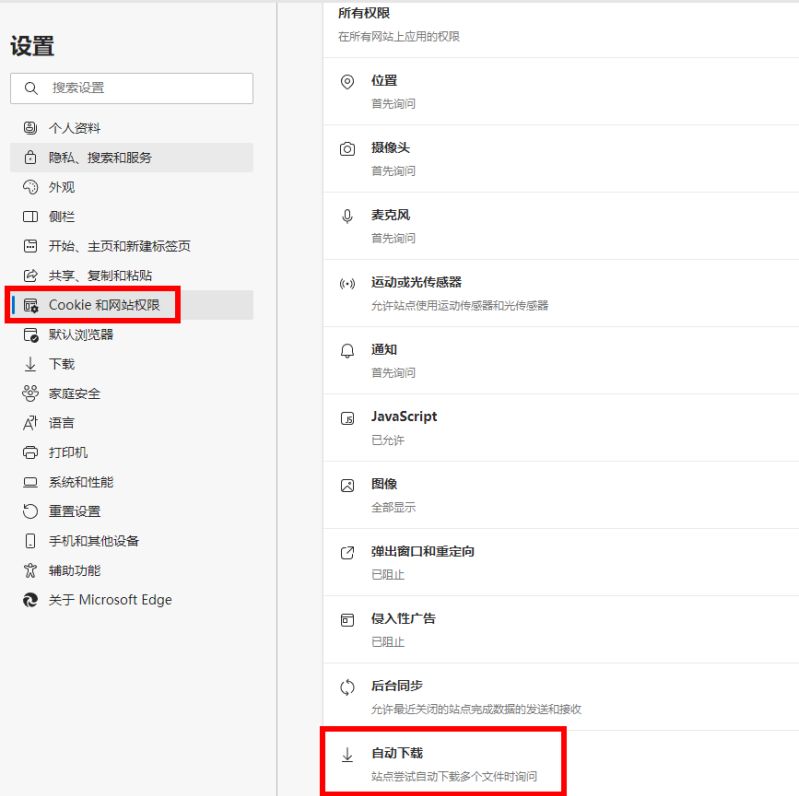The height and width of the screenshot is (796, 799).
Task: Click the lock icon for 隐私、搜索和服务
Action: point(30,157)
